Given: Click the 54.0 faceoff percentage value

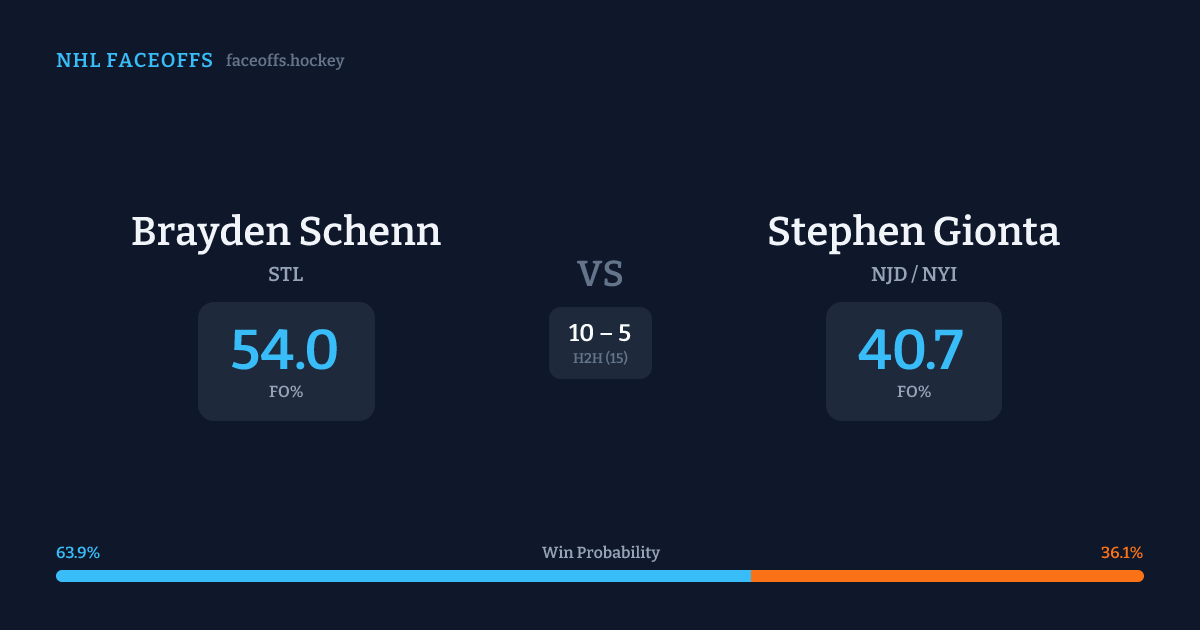Looking at the screenshot, I should click(x=285, y=350).
